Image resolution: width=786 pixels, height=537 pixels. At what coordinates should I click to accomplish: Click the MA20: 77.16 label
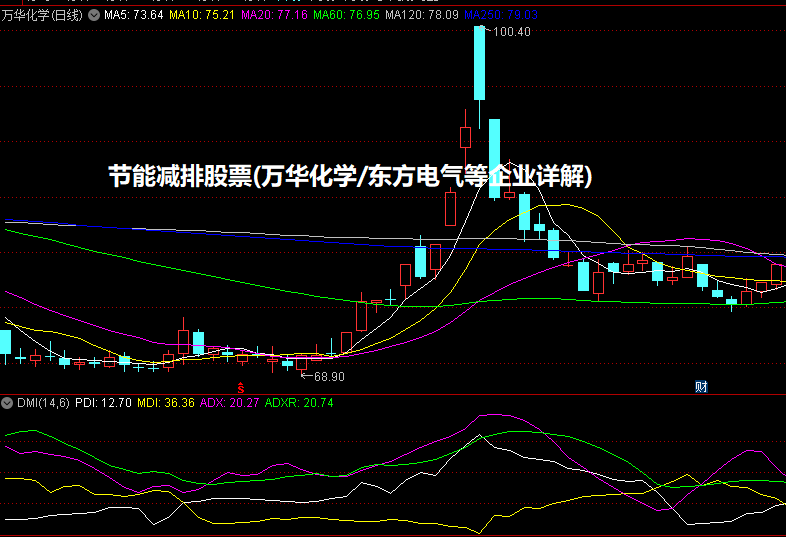(274, 15)
